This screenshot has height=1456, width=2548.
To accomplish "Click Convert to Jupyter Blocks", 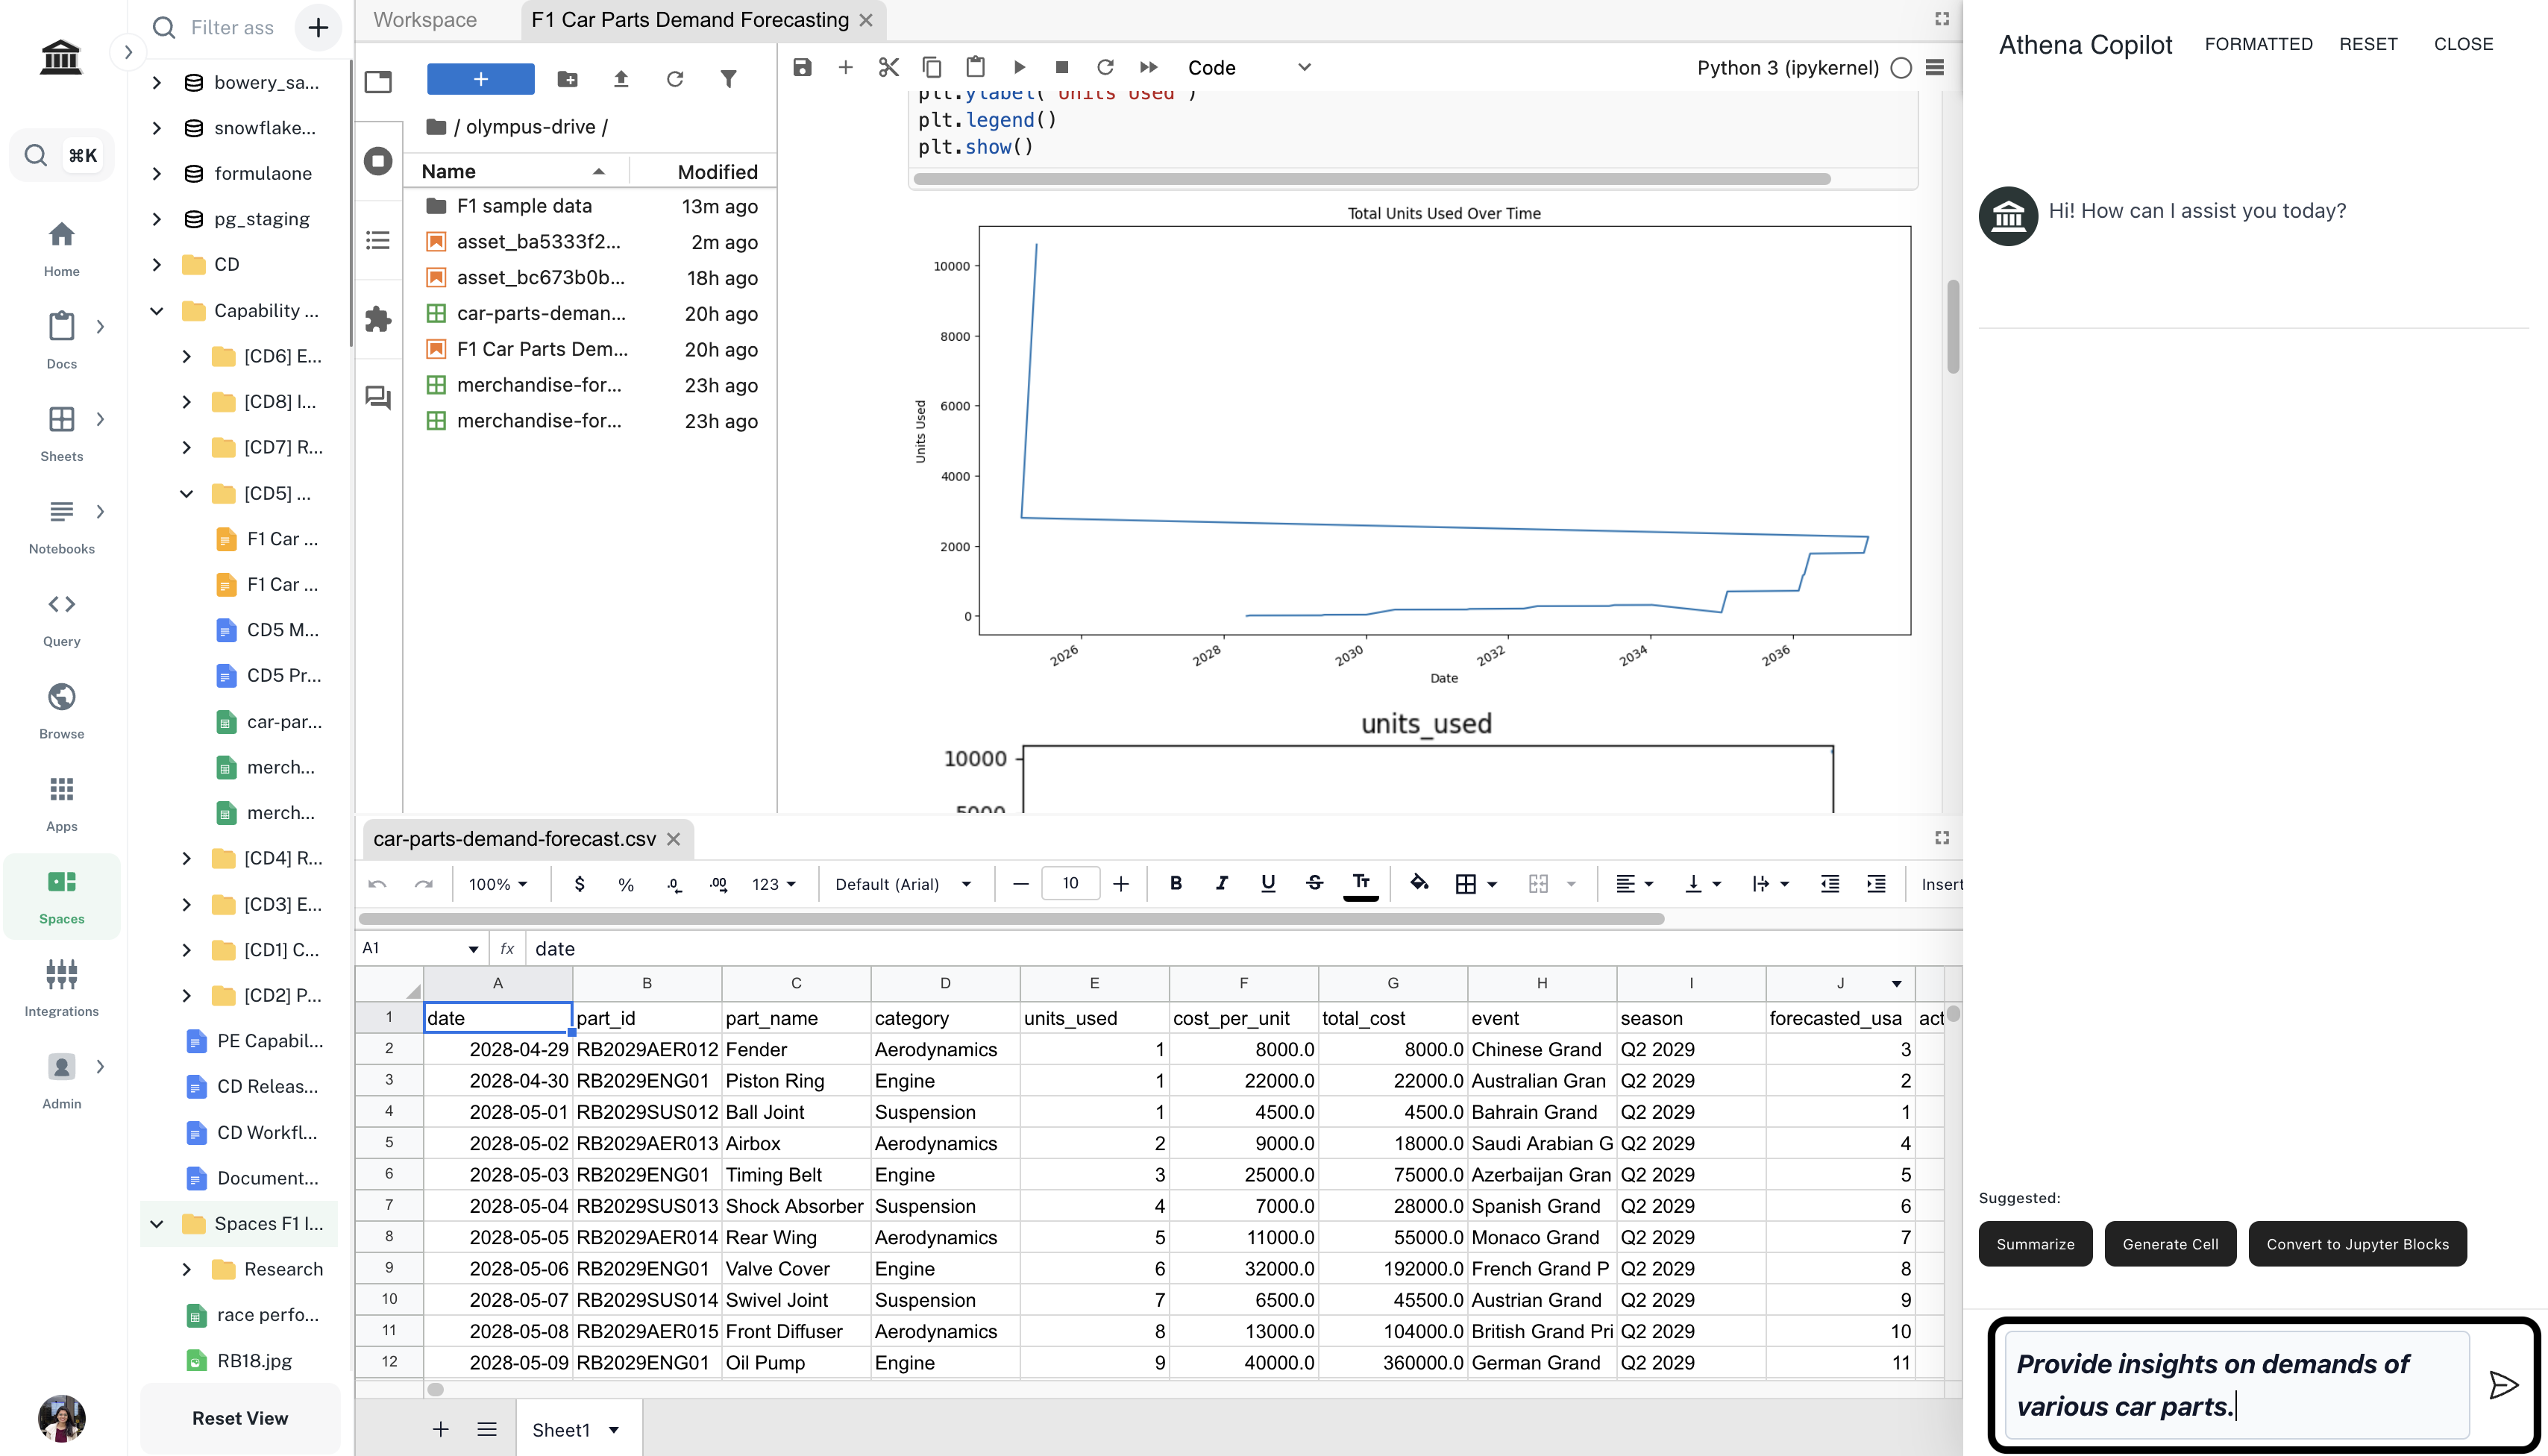I will point(2357,1244).
